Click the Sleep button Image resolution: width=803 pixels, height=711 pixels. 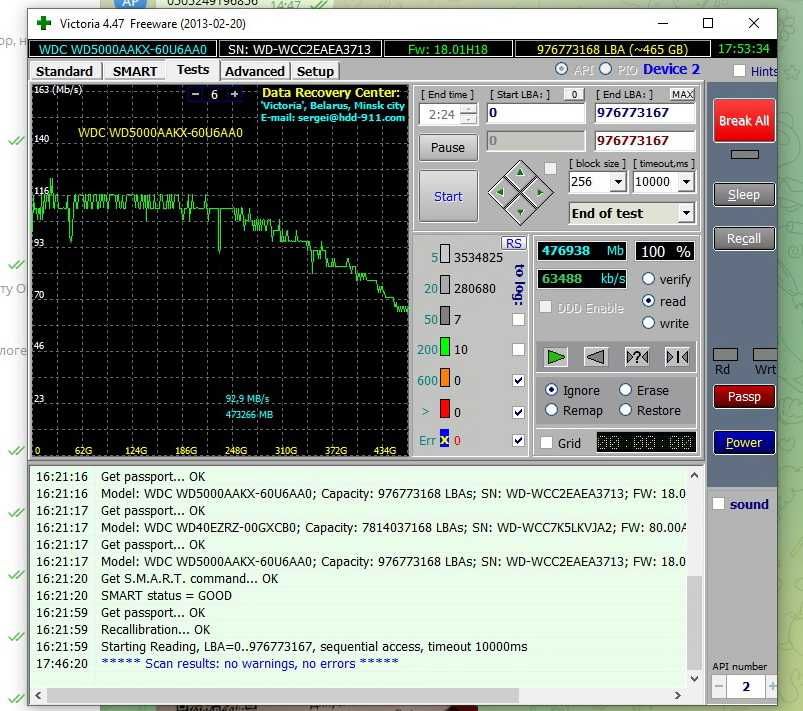point(744,195)
